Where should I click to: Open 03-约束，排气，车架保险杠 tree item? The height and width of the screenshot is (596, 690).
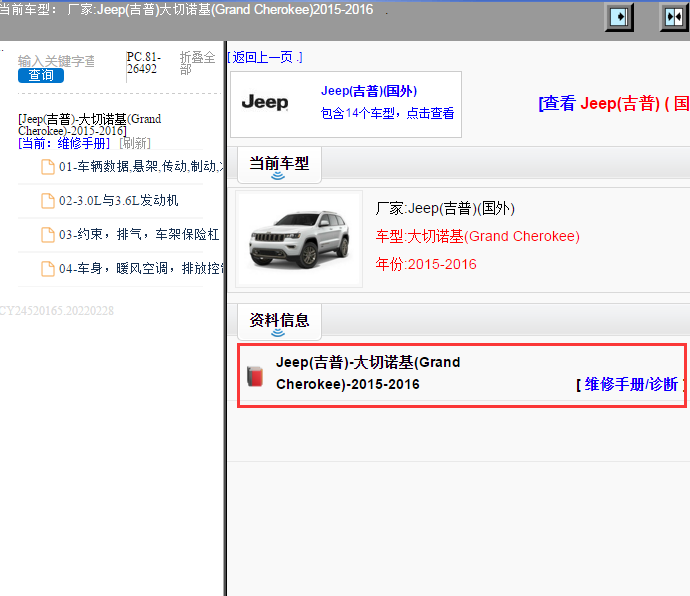click(139, 234)
